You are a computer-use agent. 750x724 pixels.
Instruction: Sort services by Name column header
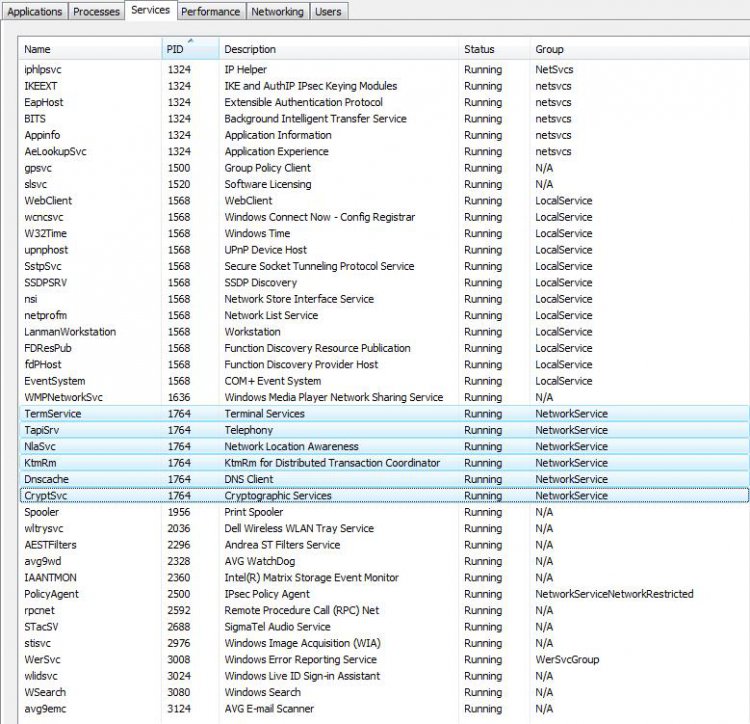point(89,49)
